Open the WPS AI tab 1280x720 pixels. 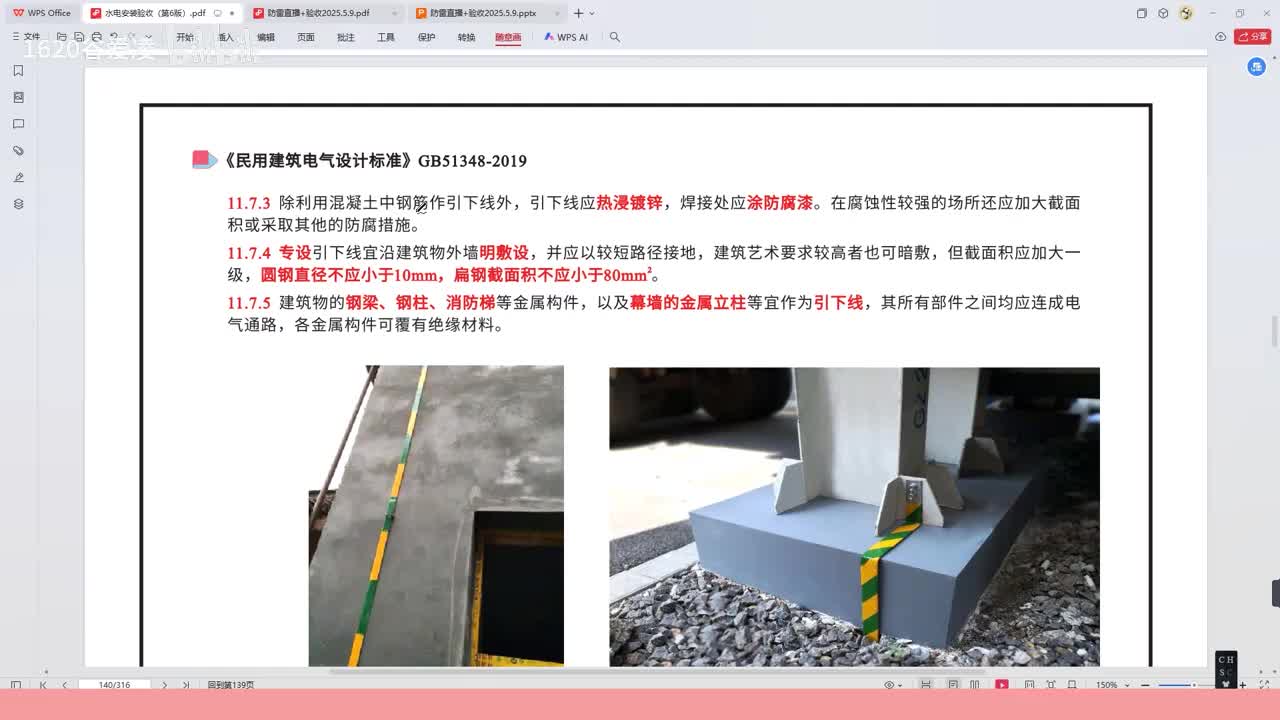pos(566,37)
